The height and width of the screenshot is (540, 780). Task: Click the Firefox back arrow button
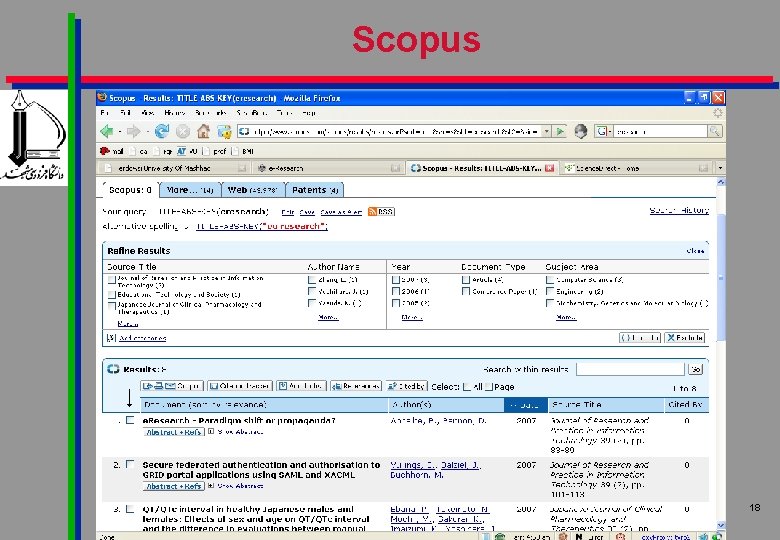coord(107,131)
